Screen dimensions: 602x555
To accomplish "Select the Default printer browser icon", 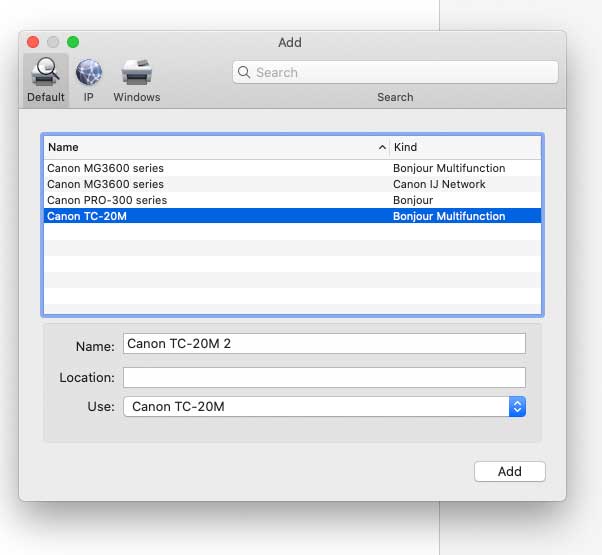I will (x=46, y=80).
